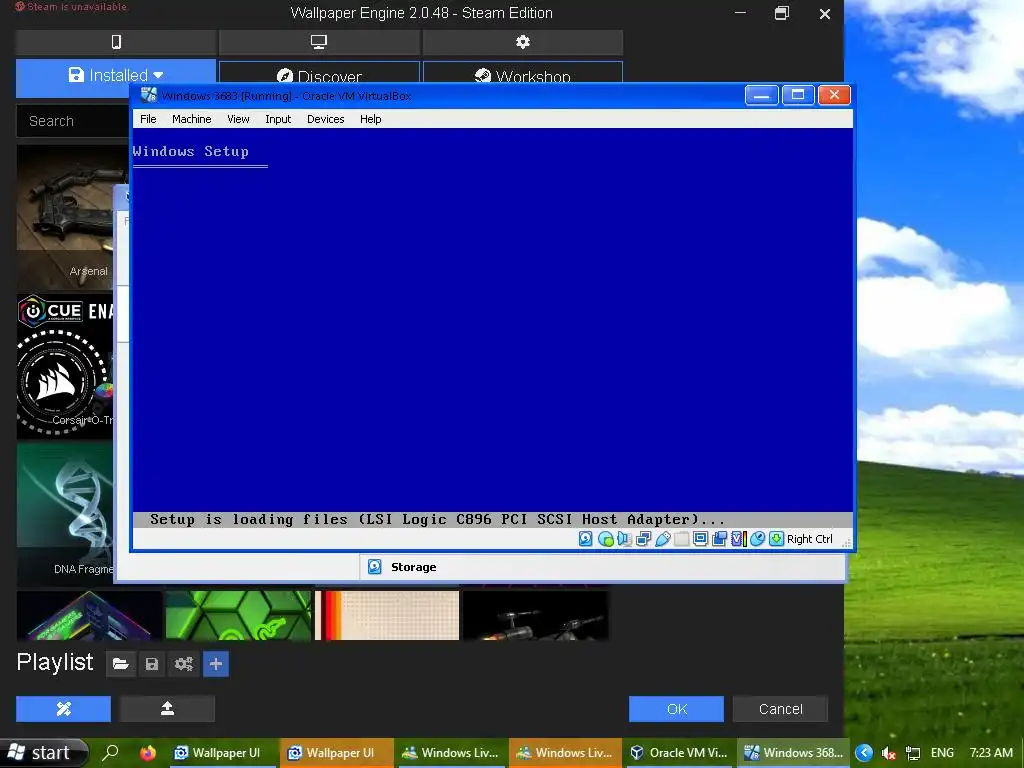This screenshot has height=768, width=1024.
Task: Click the upload wallpaper button
Action: tap(167, 709)
